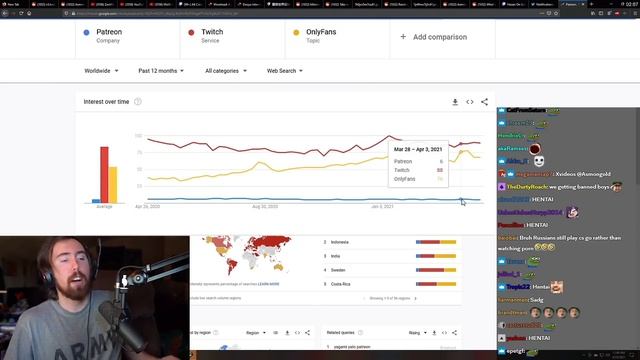Viewport: 640px width, 360px height.
Task: Share the interest by region panel
Action: coord(307,333)
